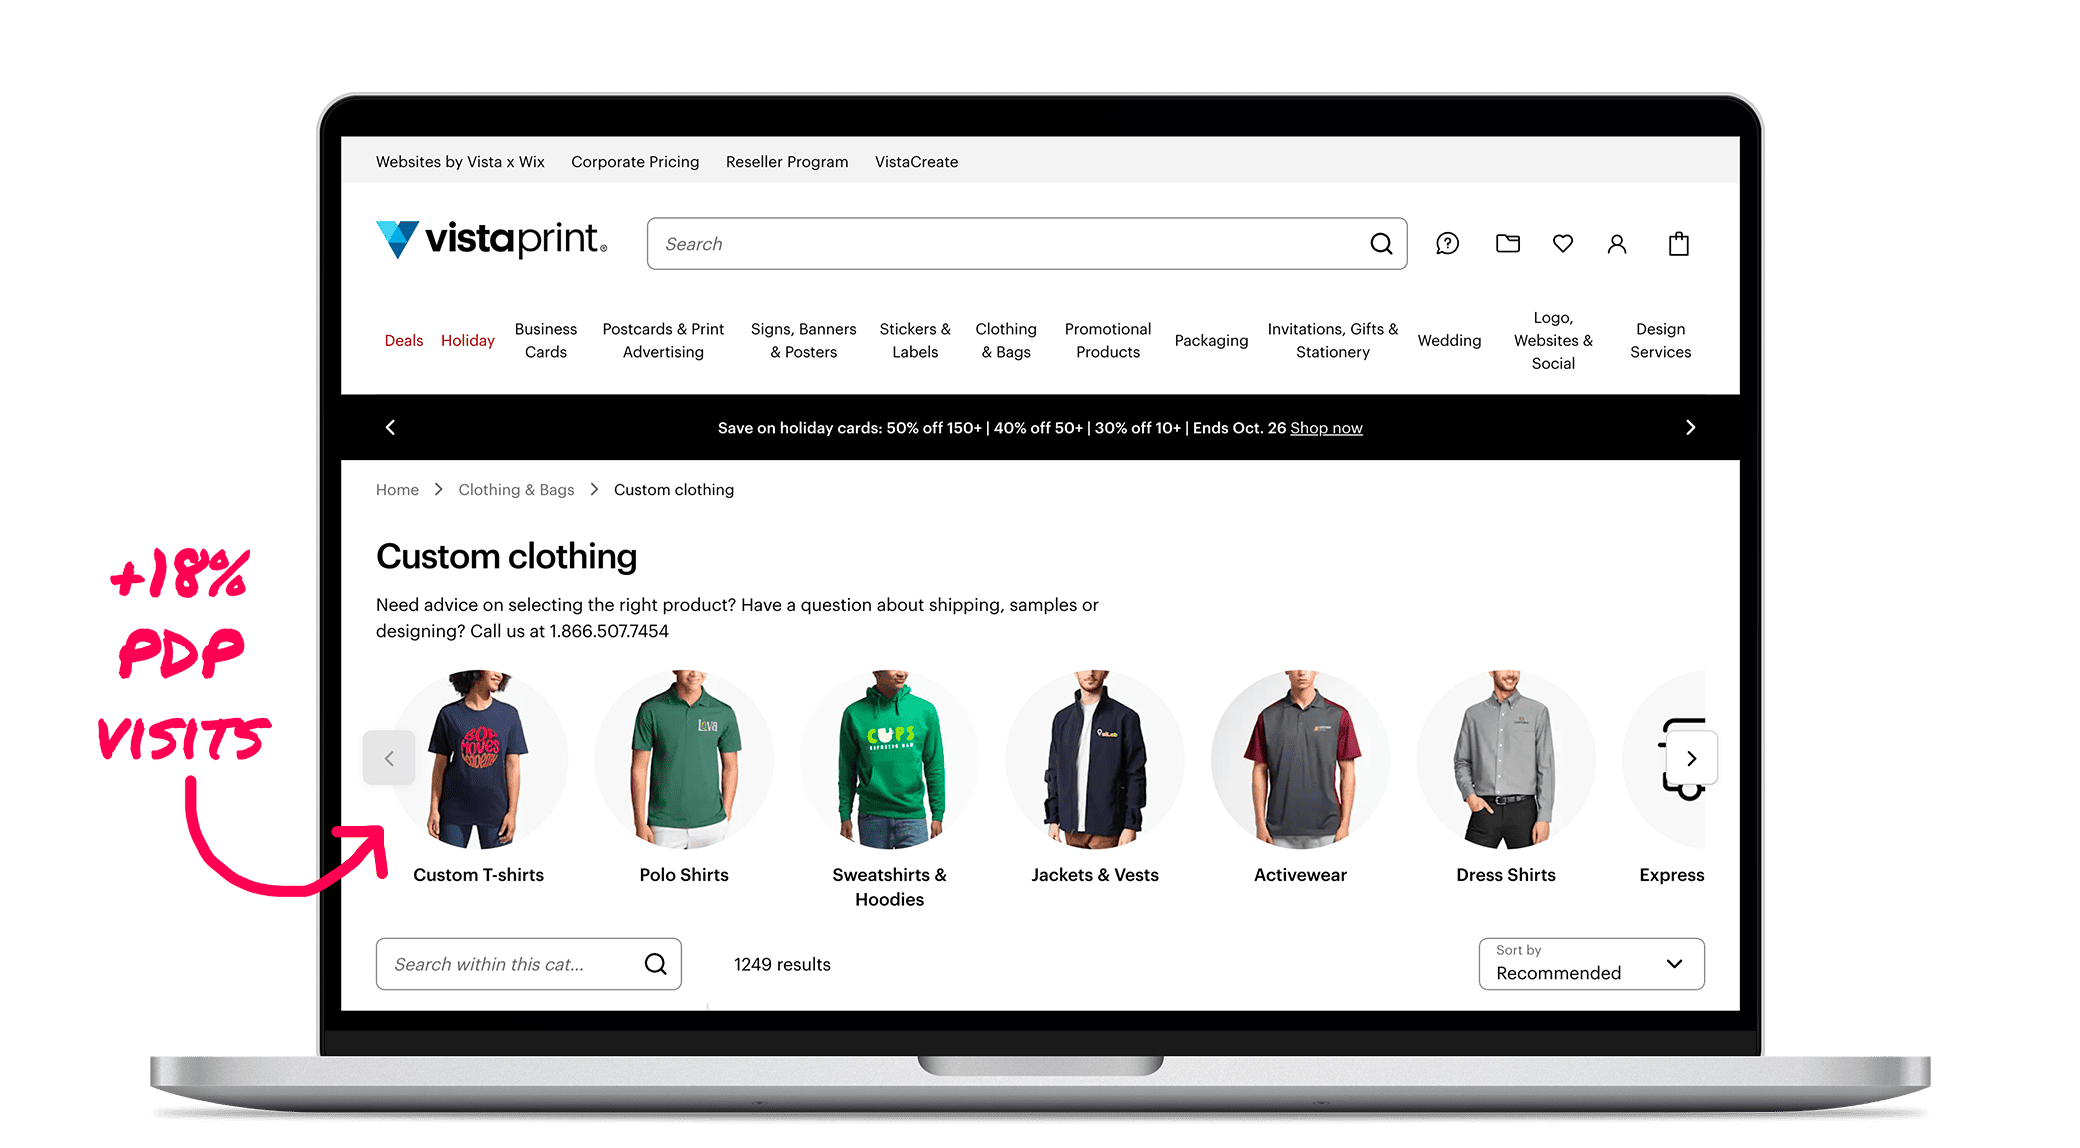Open the help chat bubble icon
2080x1148 pixels.
[1447, 244]
